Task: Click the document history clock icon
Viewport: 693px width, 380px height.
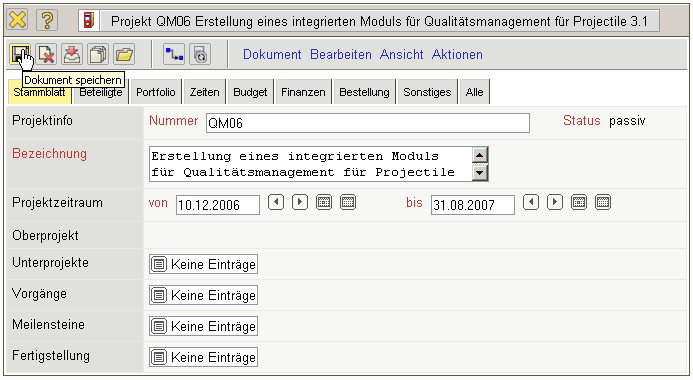Action: point(200,55)
